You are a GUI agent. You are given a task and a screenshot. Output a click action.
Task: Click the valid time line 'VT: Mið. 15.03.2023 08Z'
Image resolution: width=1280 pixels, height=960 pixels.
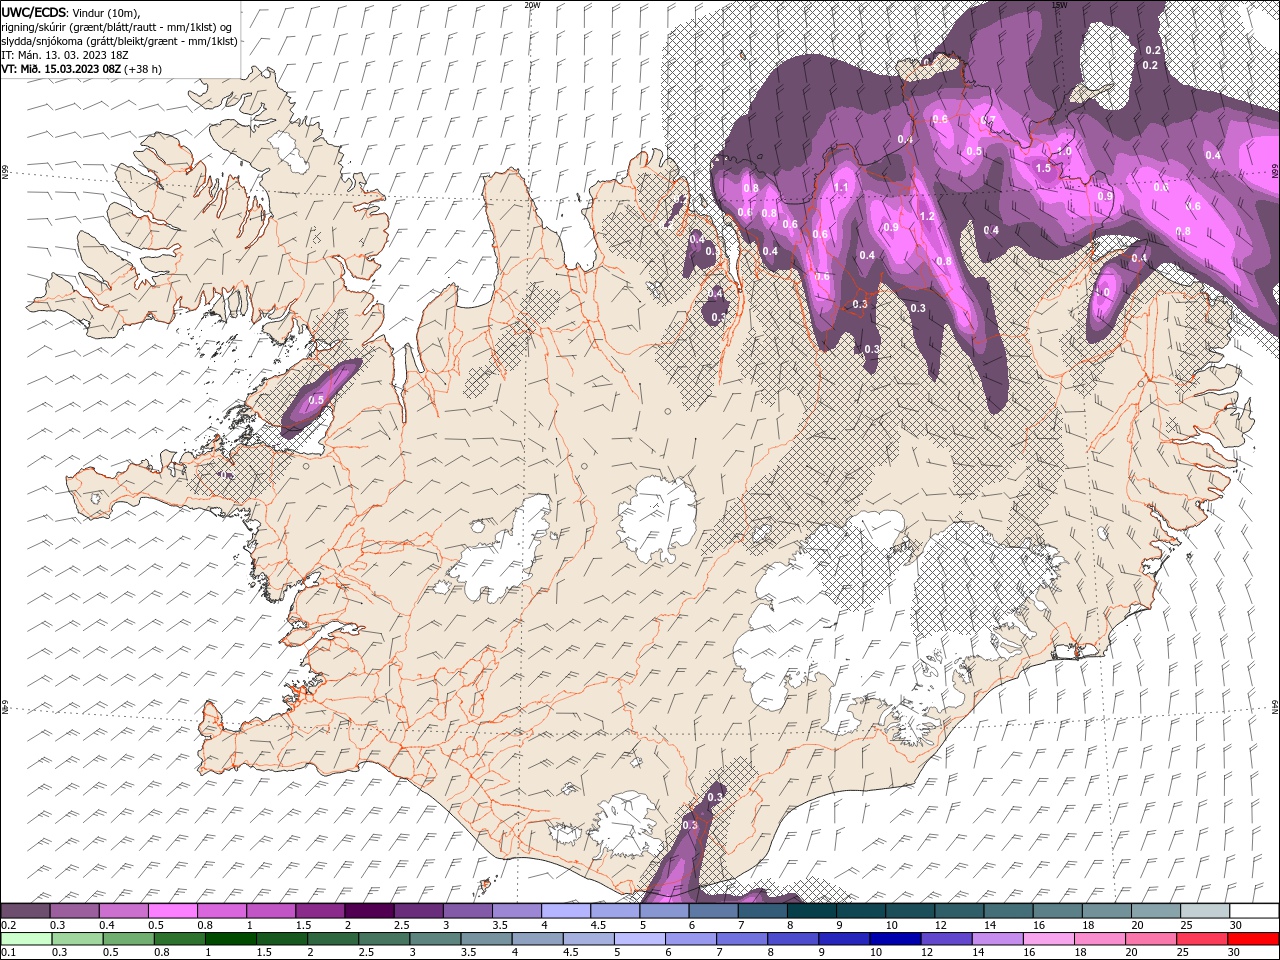(x=61, y=69)
